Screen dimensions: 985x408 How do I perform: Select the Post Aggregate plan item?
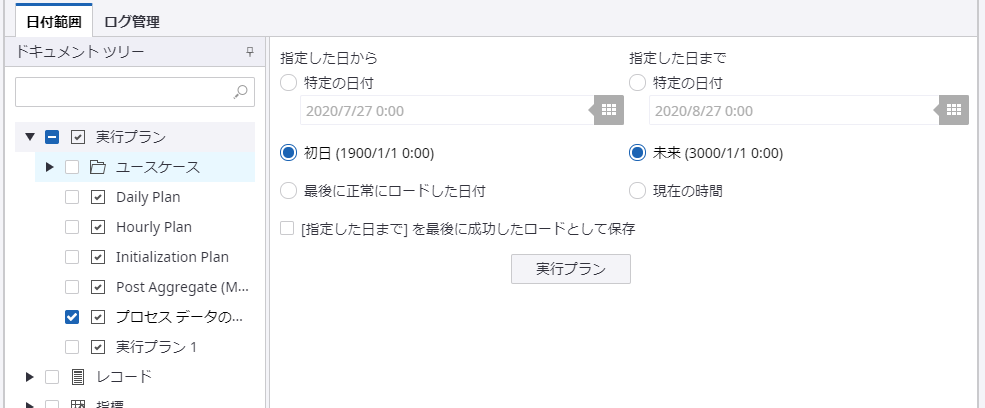(180, 287)
